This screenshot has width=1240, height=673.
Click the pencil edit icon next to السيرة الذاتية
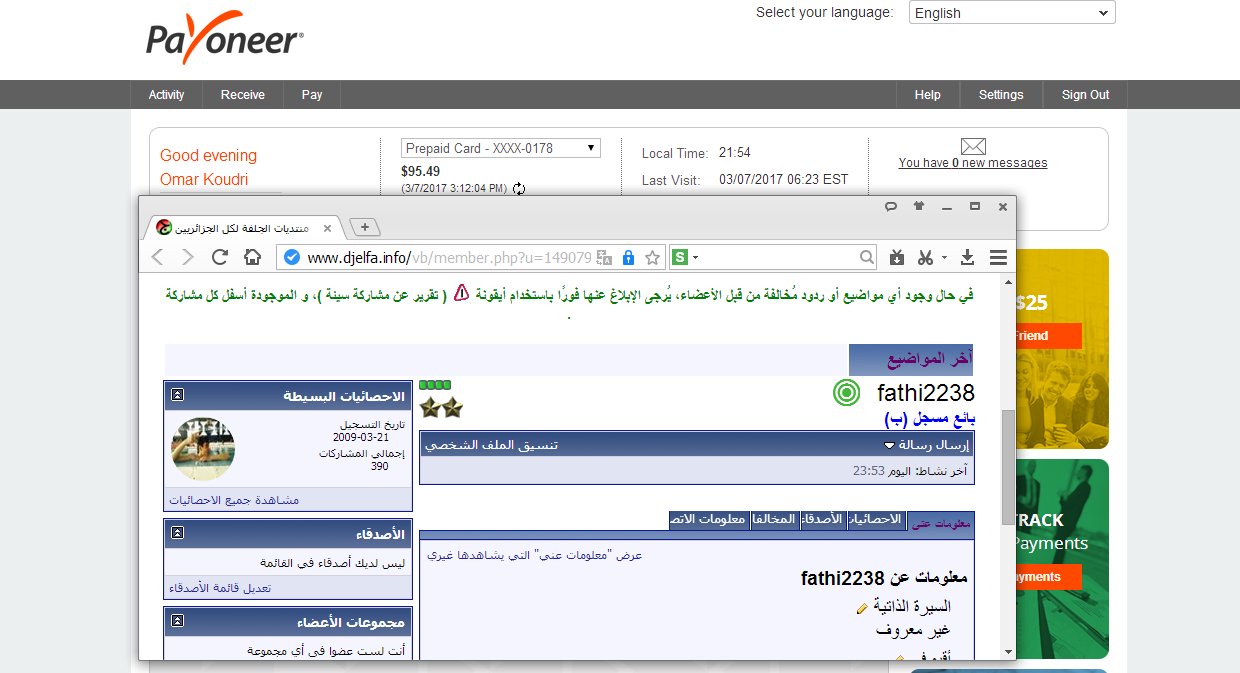[x=863, y=608]
